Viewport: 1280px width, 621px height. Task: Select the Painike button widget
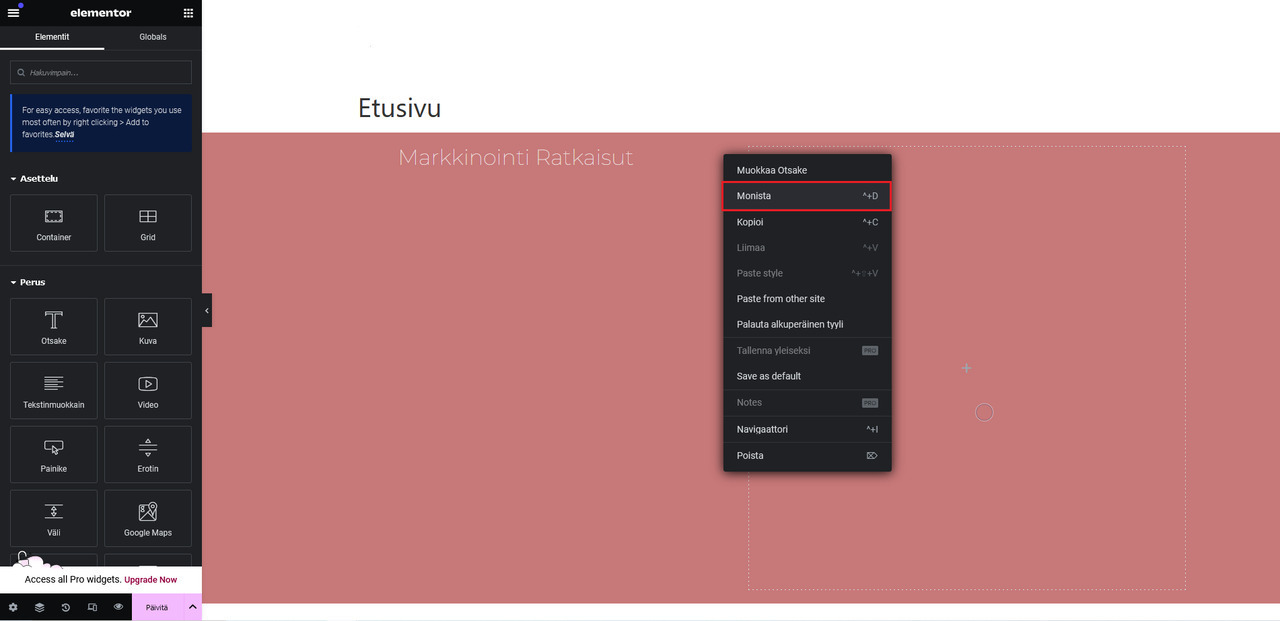coord(53,454)
